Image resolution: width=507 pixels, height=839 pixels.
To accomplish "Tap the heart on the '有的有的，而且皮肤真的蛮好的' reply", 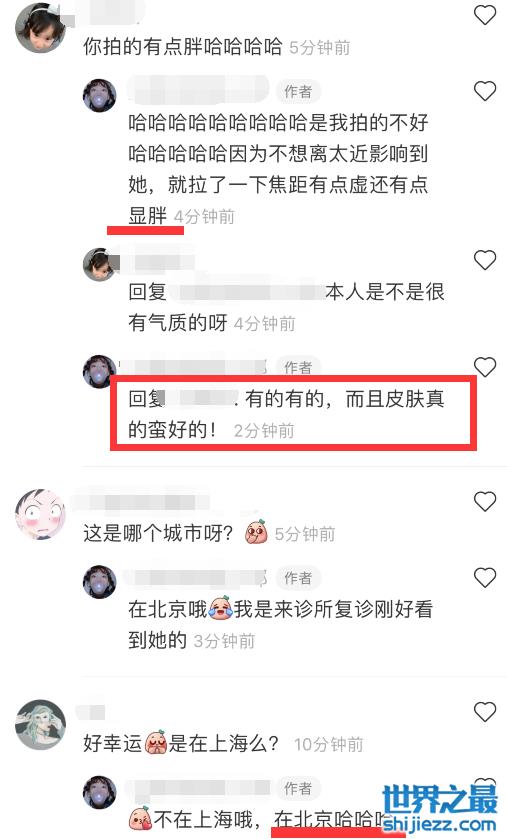I will pyautogui.click(x=485, y=367).
